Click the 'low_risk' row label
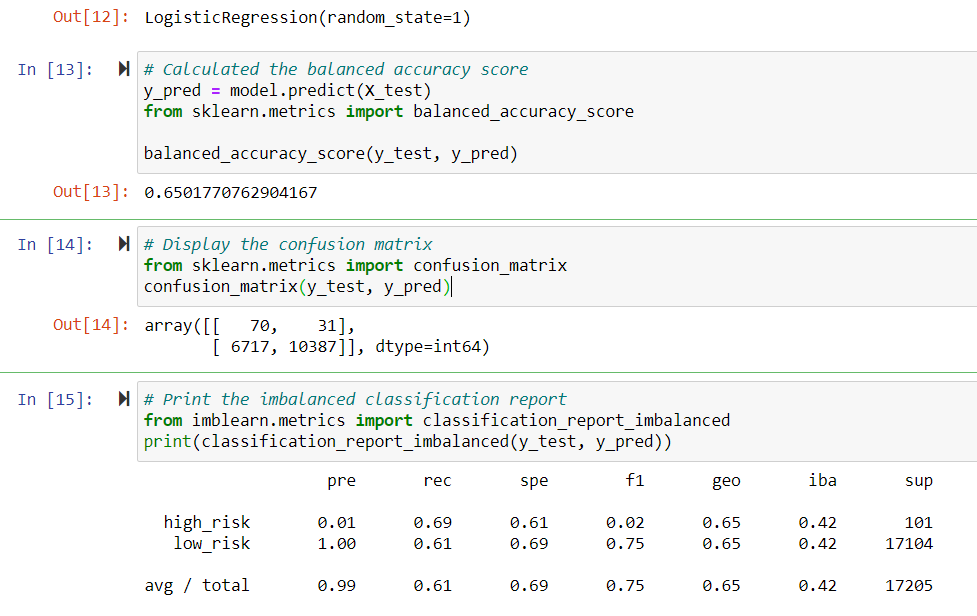This screenshot has height=616, width=977. coord(212,543)
